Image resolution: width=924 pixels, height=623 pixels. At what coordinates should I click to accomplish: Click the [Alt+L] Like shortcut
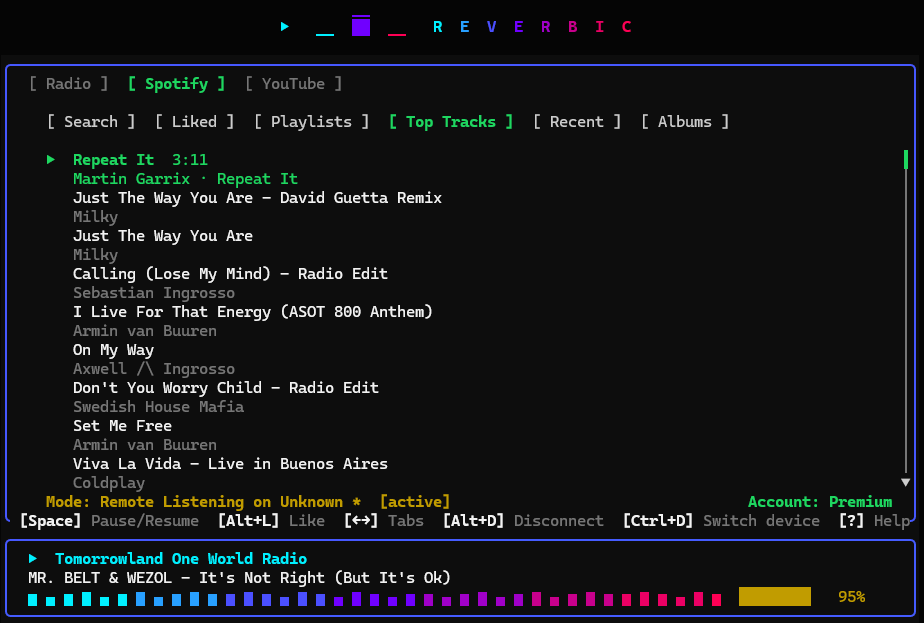271,521
